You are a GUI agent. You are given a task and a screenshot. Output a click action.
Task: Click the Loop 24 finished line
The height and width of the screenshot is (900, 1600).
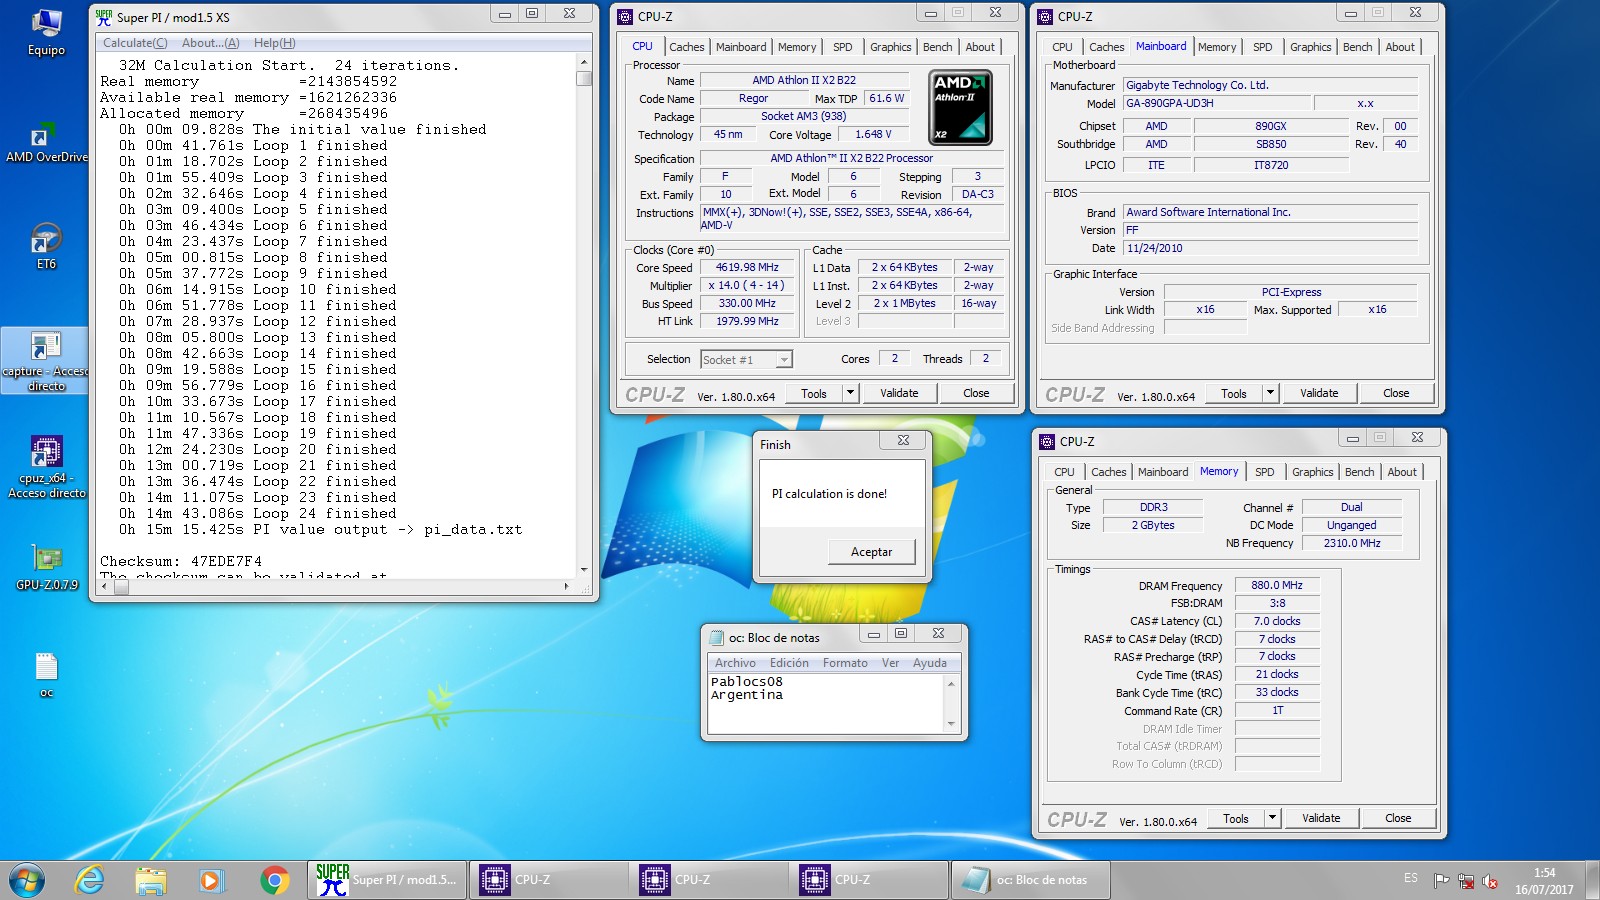tap(258, 513)
